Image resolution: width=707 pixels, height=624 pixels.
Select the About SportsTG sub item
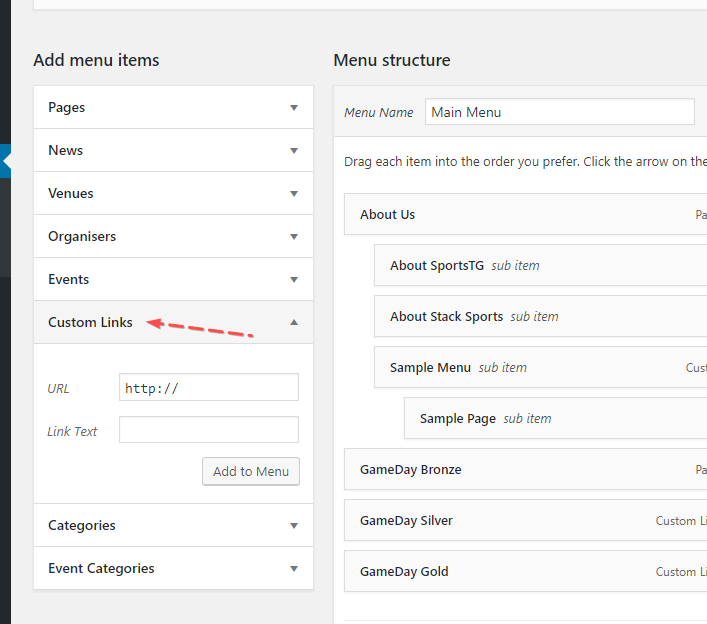[x=437, y=266]
